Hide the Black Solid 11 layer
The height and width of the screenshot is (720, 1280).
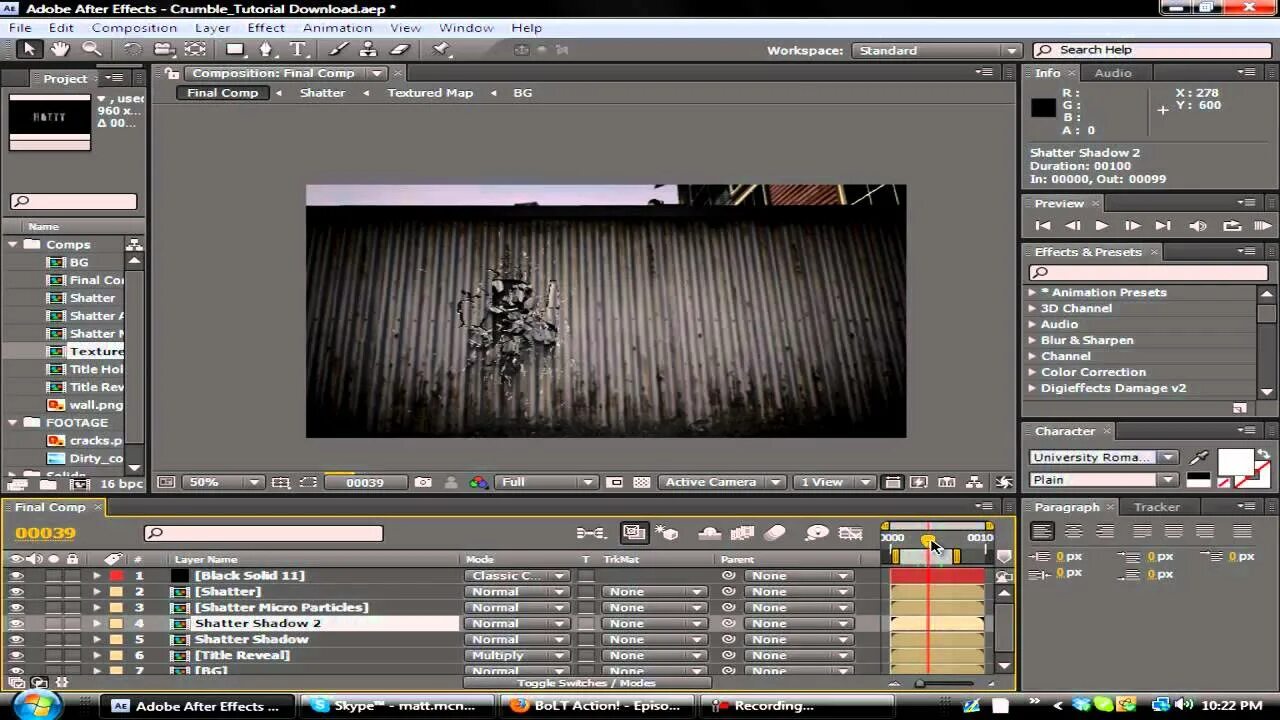15,575
